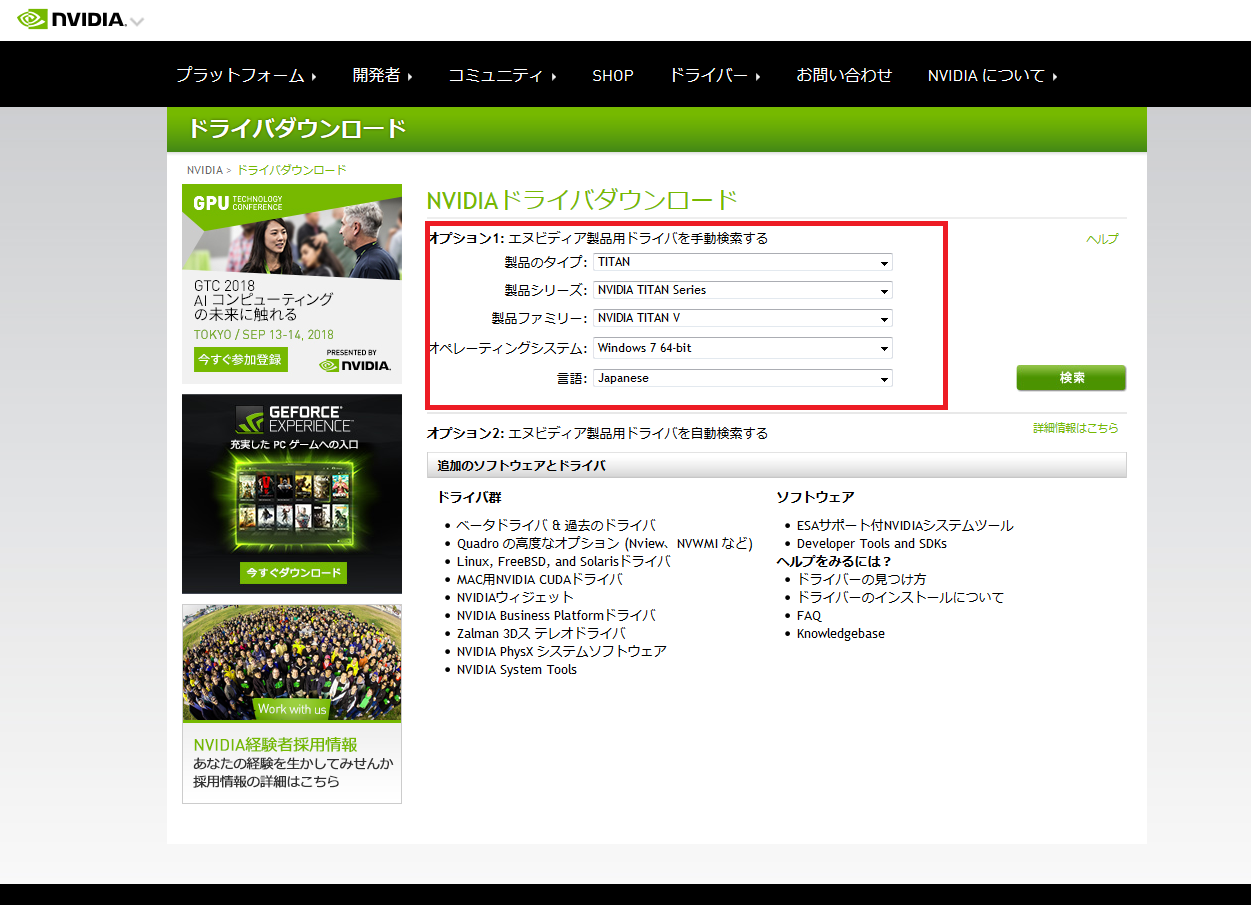1251x905 pixels.
Task: Open NVIDIA Business Platformドライバ link
Action: click(556, 615)
